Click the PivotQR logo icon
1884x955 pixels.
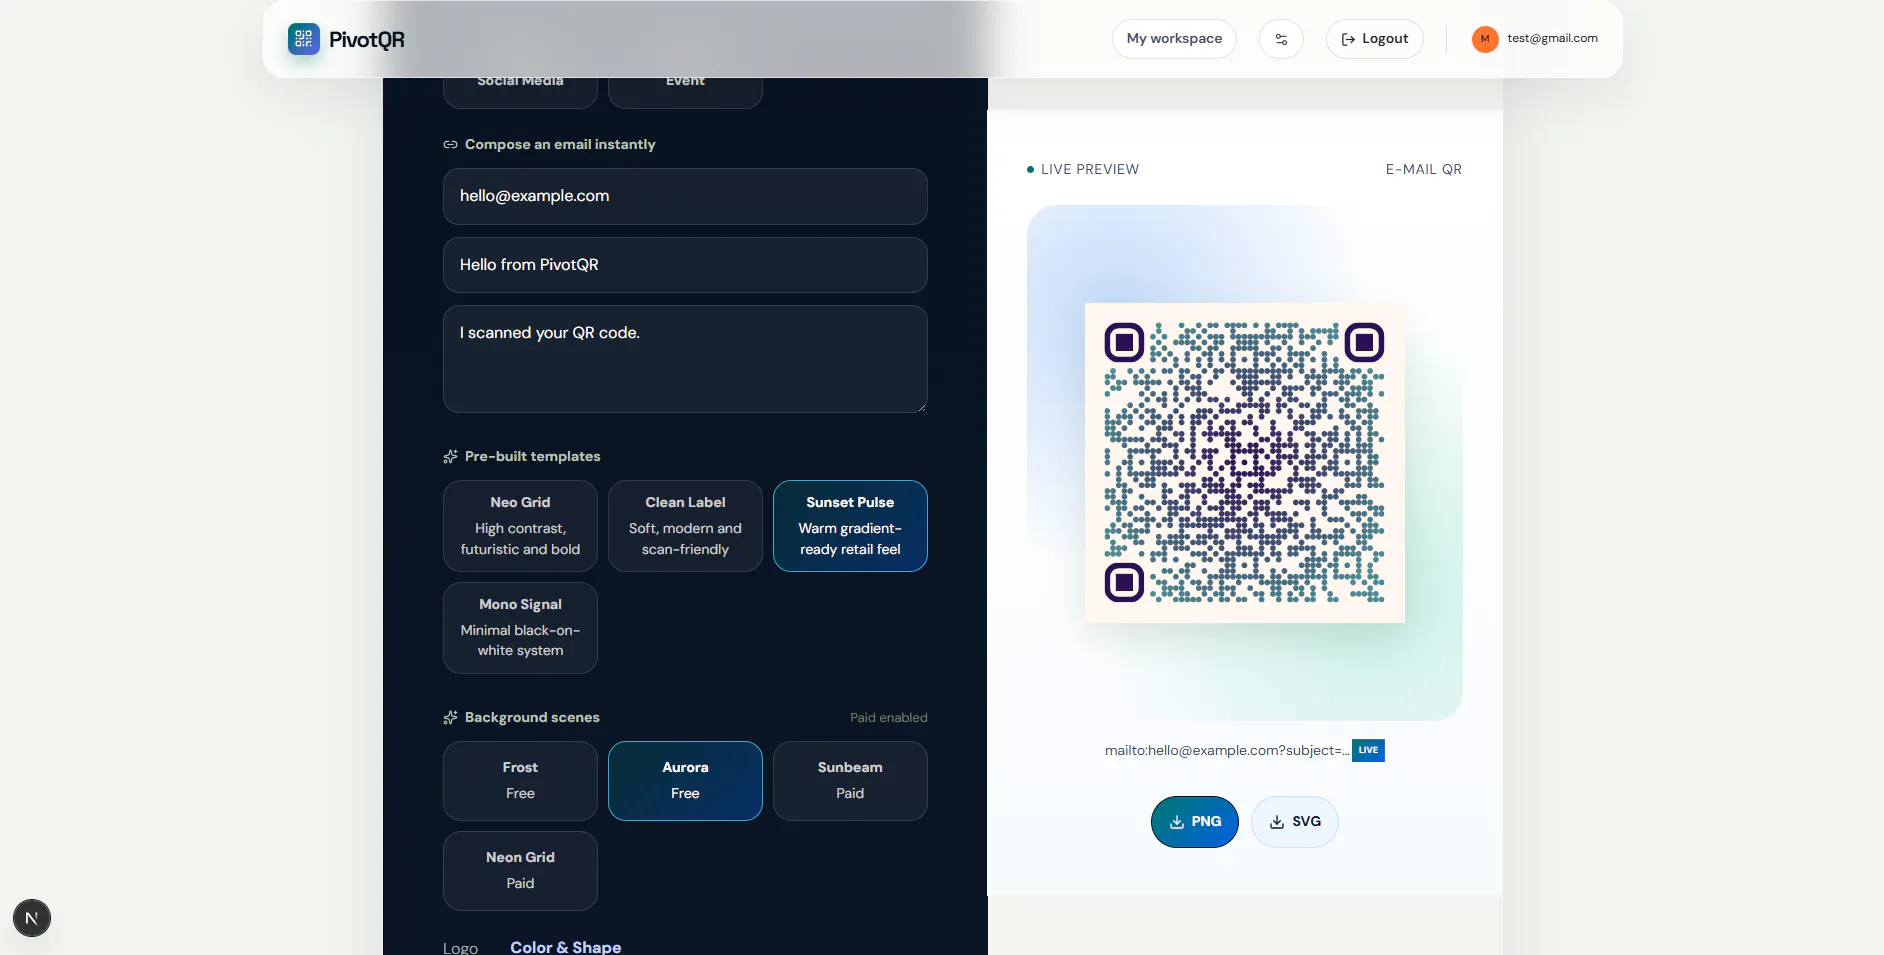[304, 39]
